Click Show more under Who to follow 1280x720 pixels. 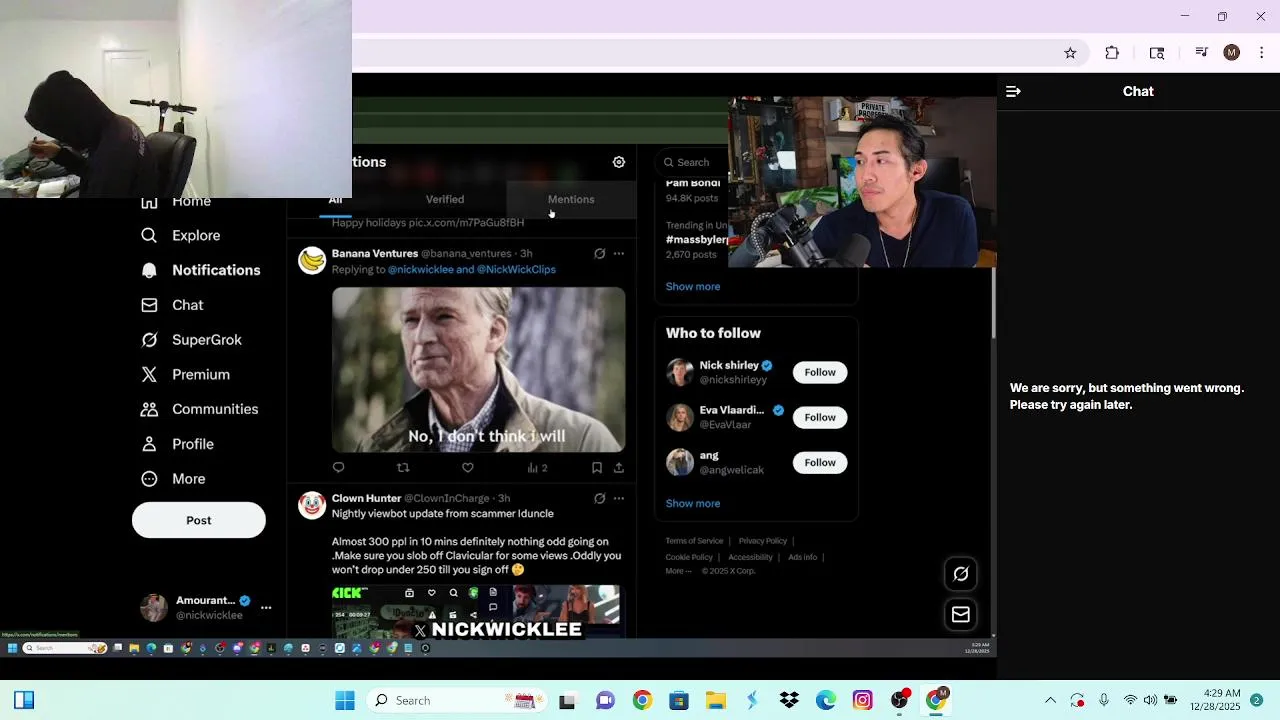pyautogui.click(x=693, y=503)
